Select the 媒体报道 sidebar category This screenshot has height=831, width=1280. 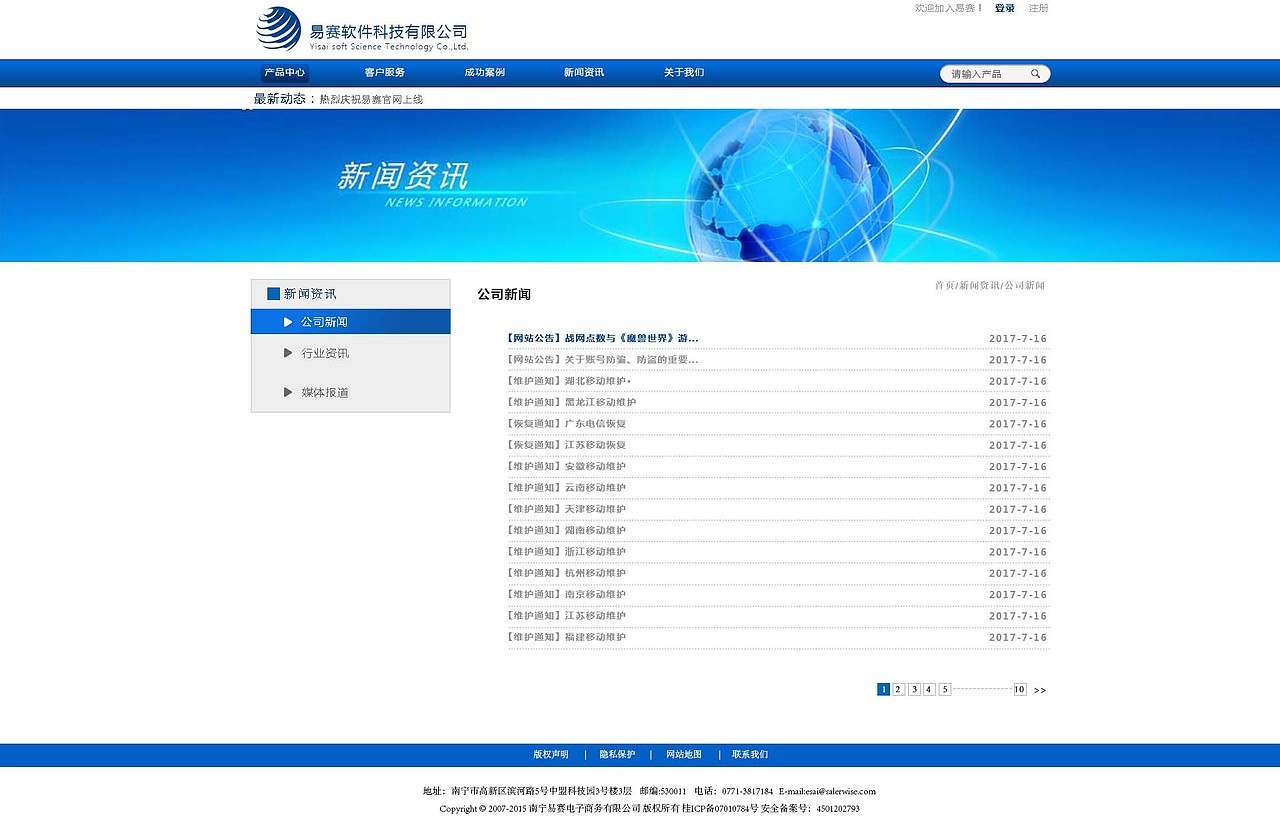324,392
